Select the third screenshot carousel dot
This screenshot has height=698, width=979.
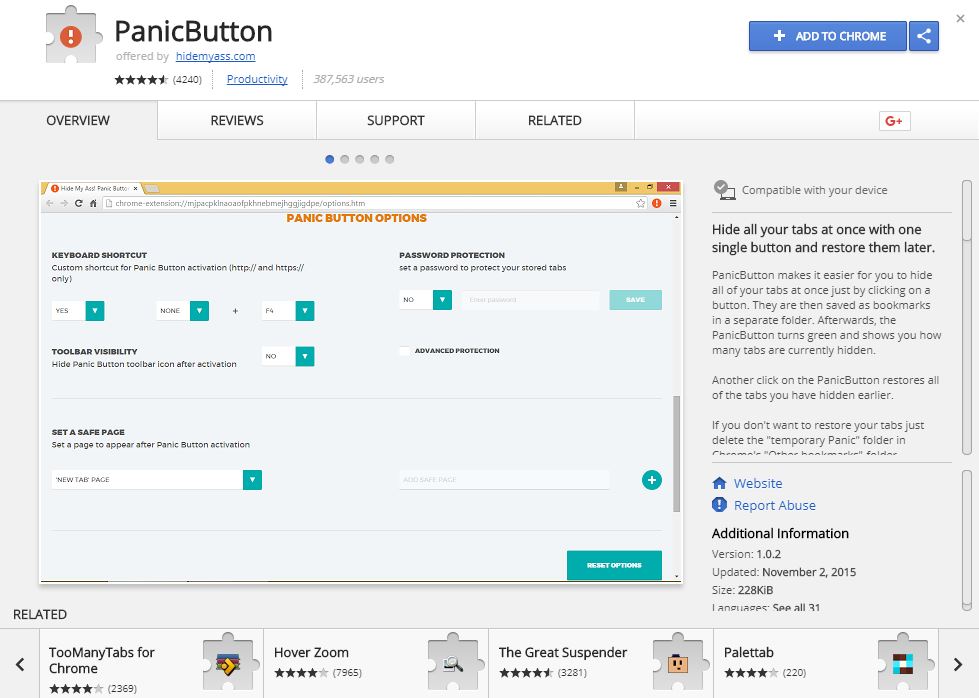[360, 159]
